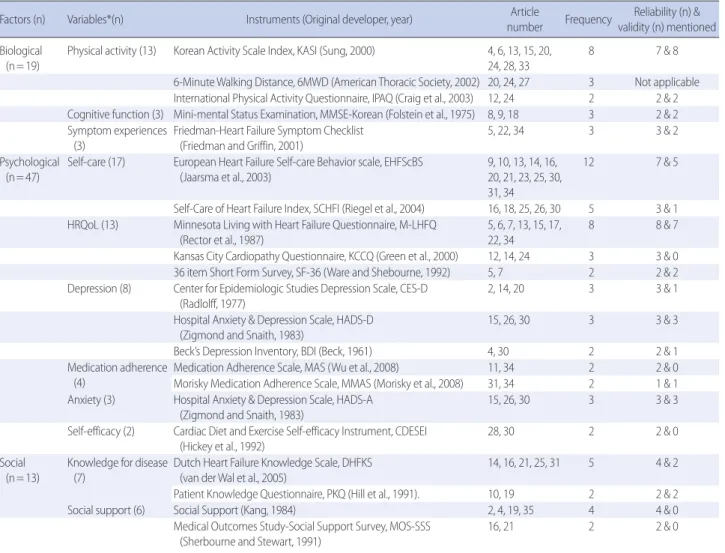The height and width of the screenshot is (553, 725).
Task: Click the "Article number" column header
Action: click(524, 19)
